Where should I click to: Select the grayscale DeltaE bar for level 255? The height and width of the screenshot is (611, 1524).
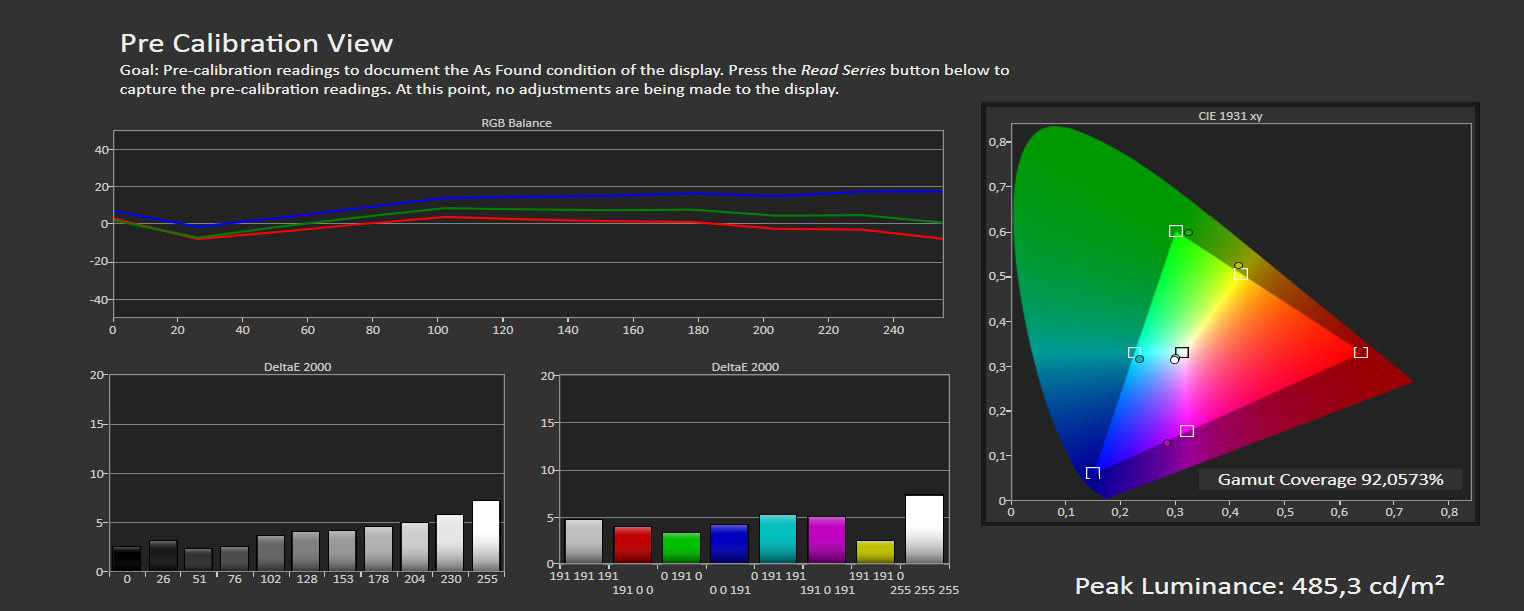point(487,536)
